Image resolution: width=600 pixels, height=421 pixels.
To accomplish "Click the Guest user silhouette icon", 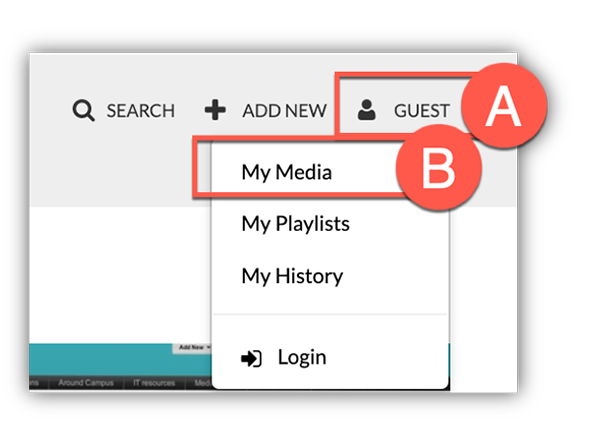I will pos(367,110).
